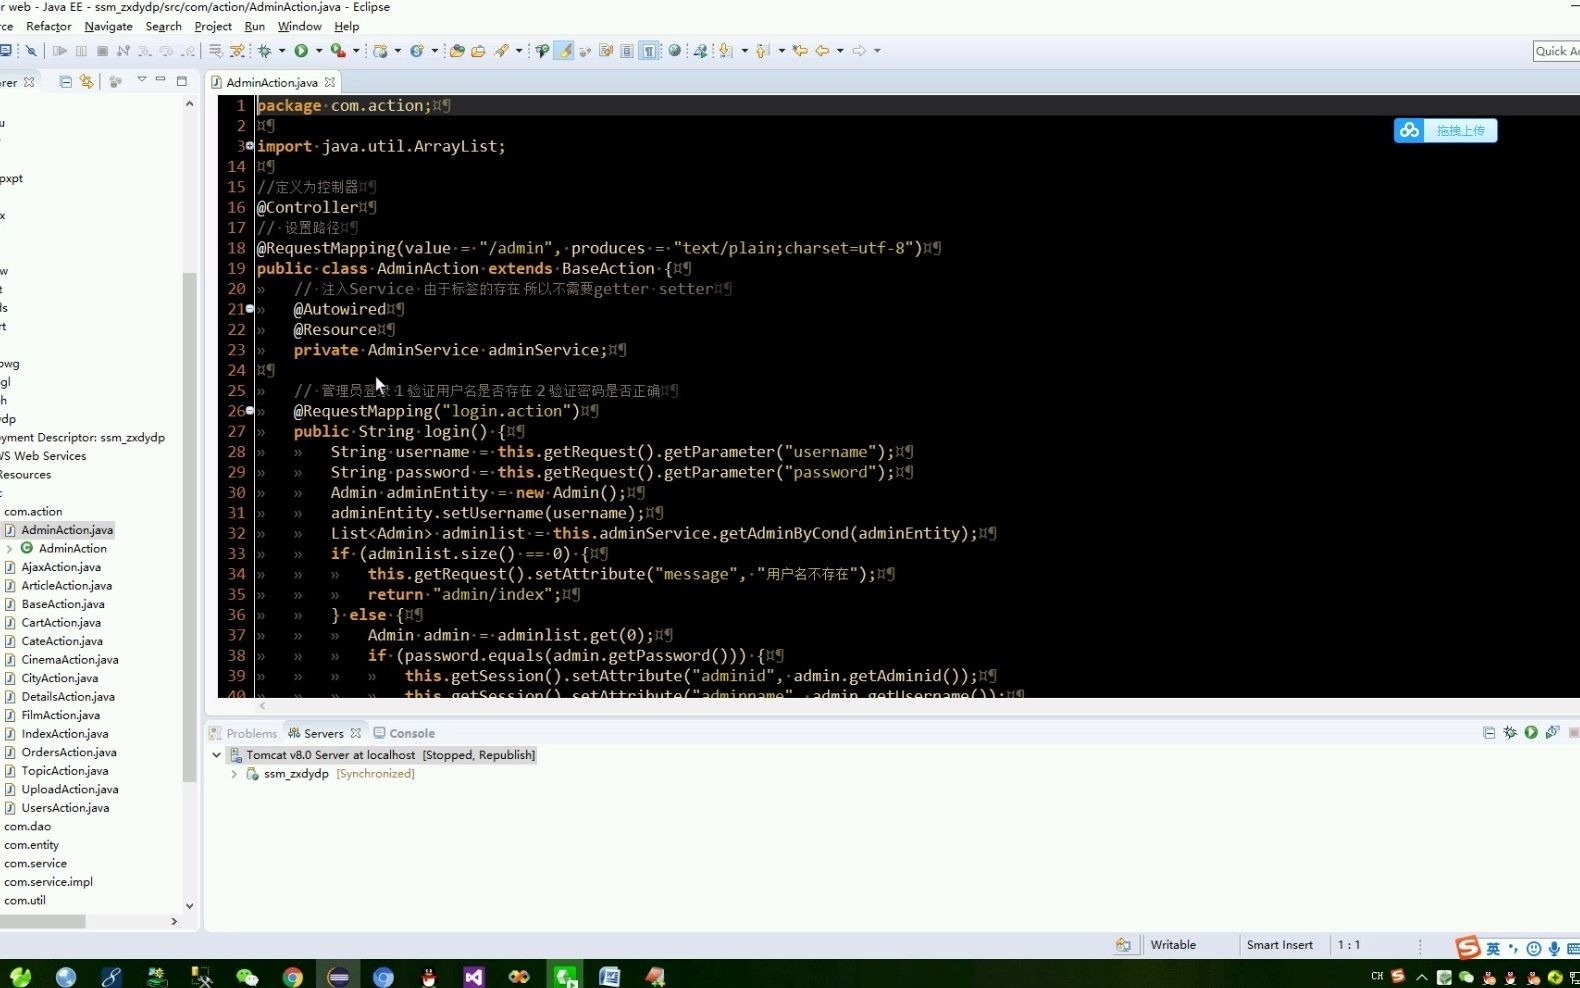Screen dimensions: 1580x988
Task: Open CinemaAction.java in project explorer
Action: pos(70,660)
